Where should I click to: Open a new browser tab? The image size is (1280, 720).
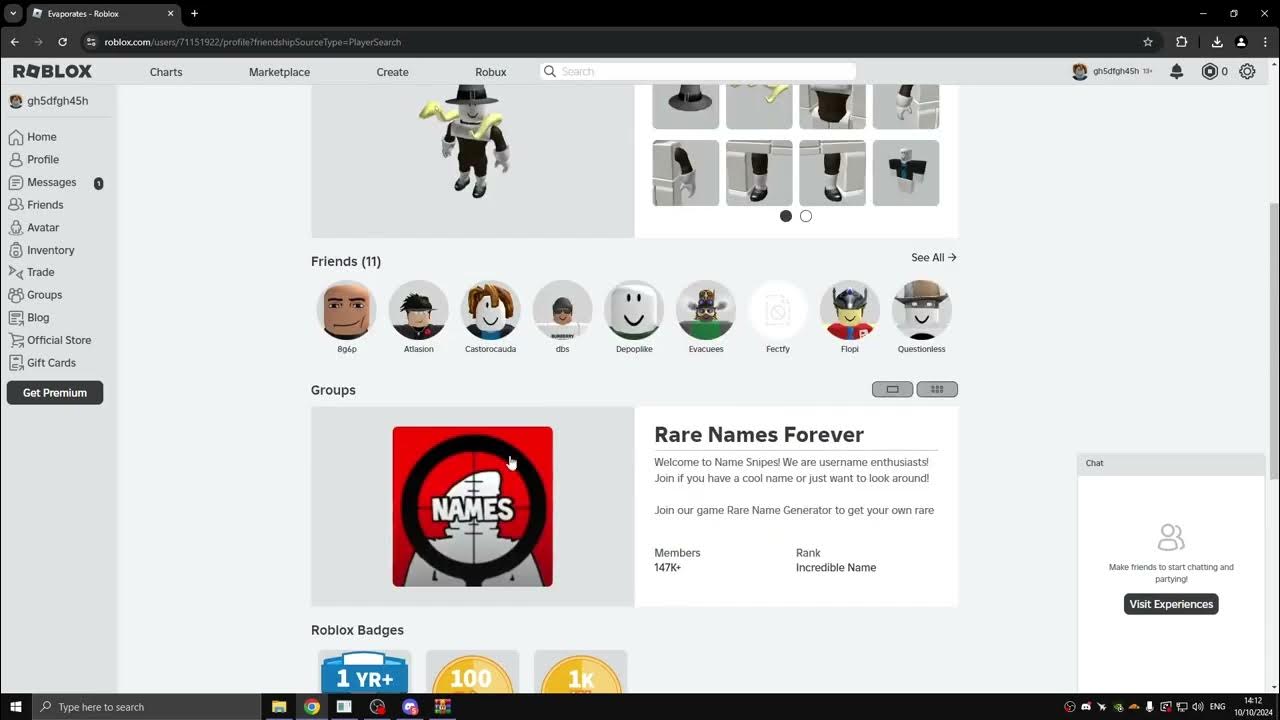point(194,14)
